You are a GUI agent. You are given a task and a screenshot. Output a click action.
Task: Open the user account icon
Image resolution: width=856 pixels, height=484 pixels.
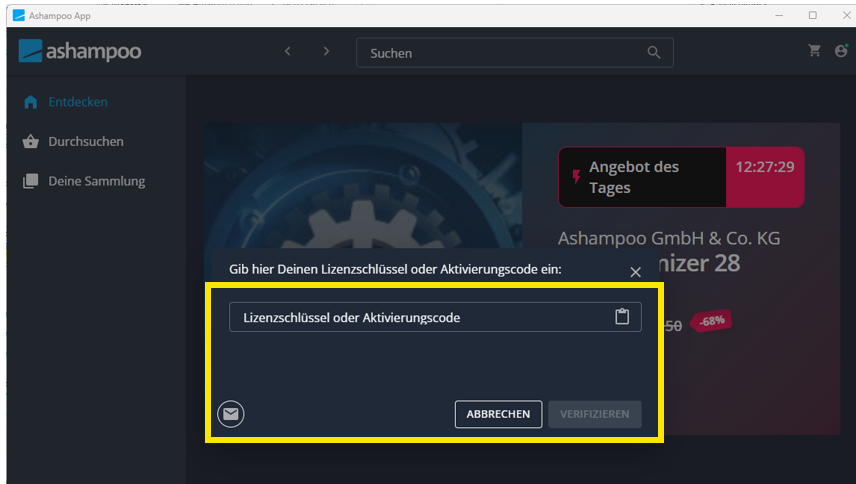[841, 51]
